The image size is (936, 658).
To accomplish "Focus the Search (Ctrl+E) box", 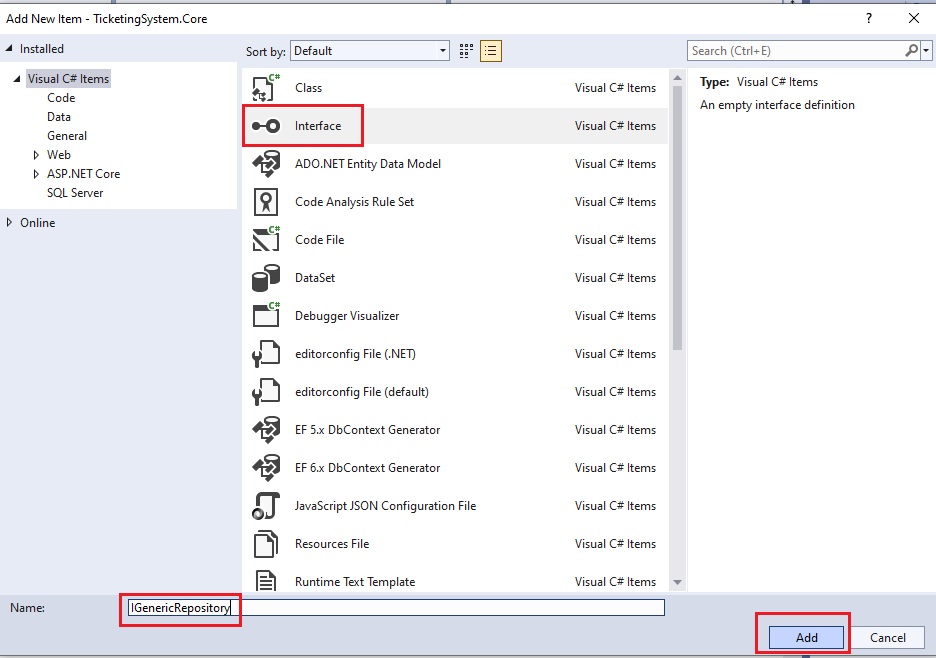I will 796,51.
